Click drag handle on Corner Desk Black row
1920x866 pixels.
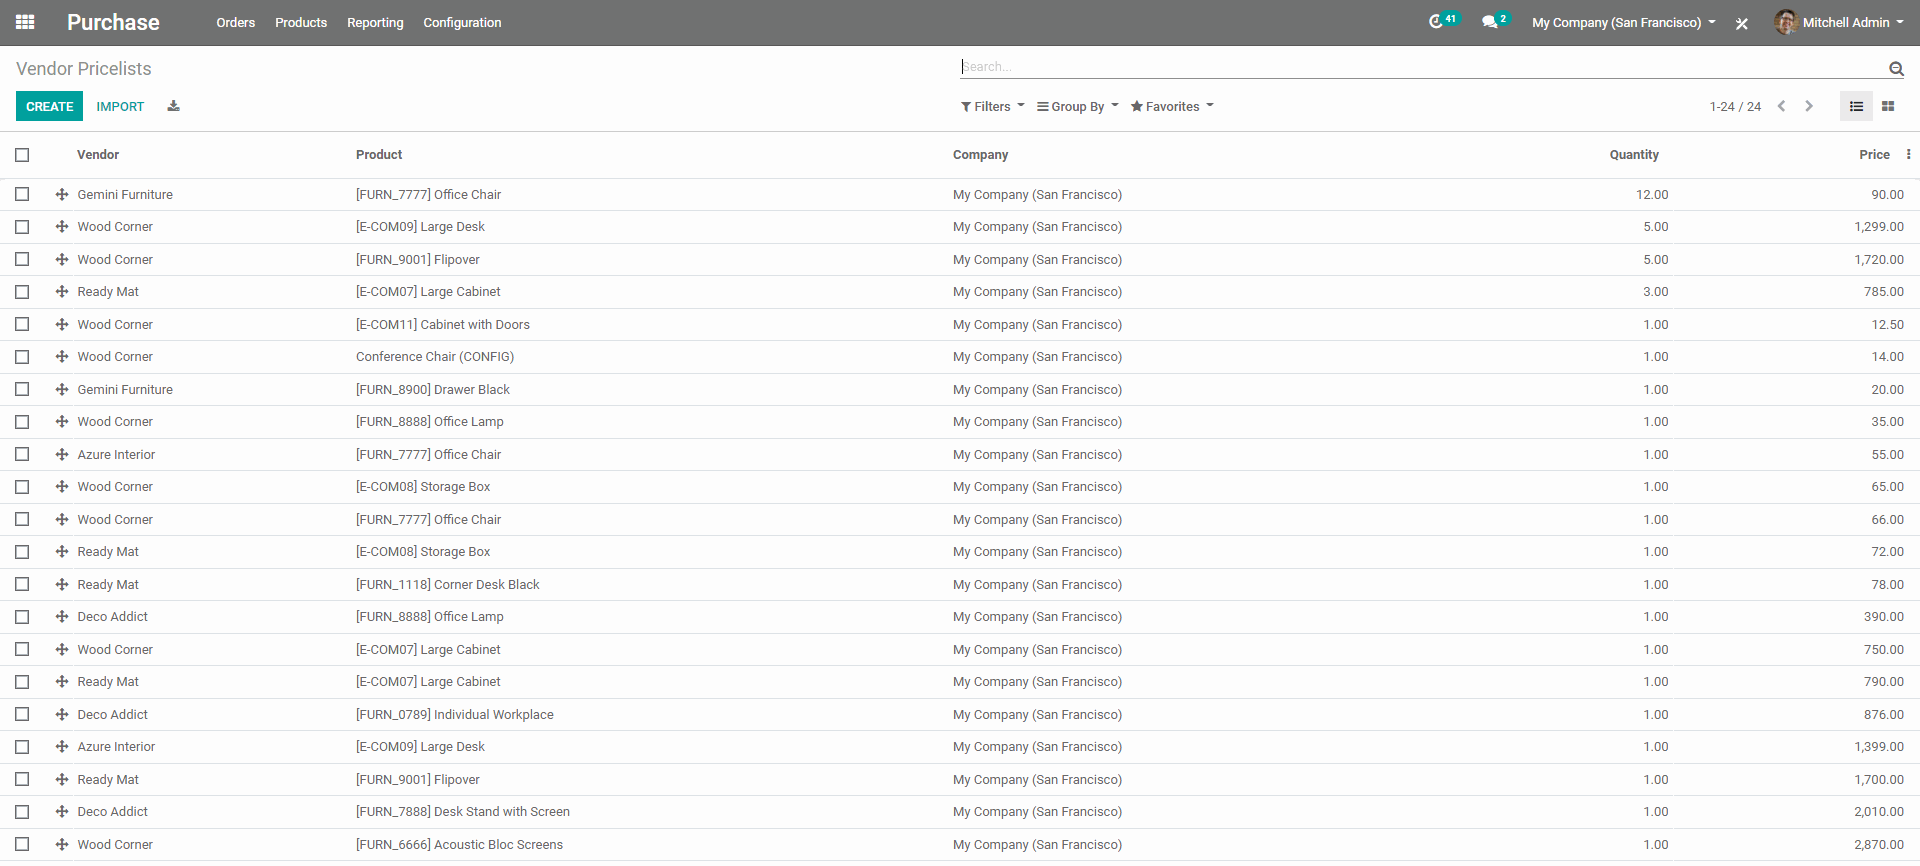point(62,584)
